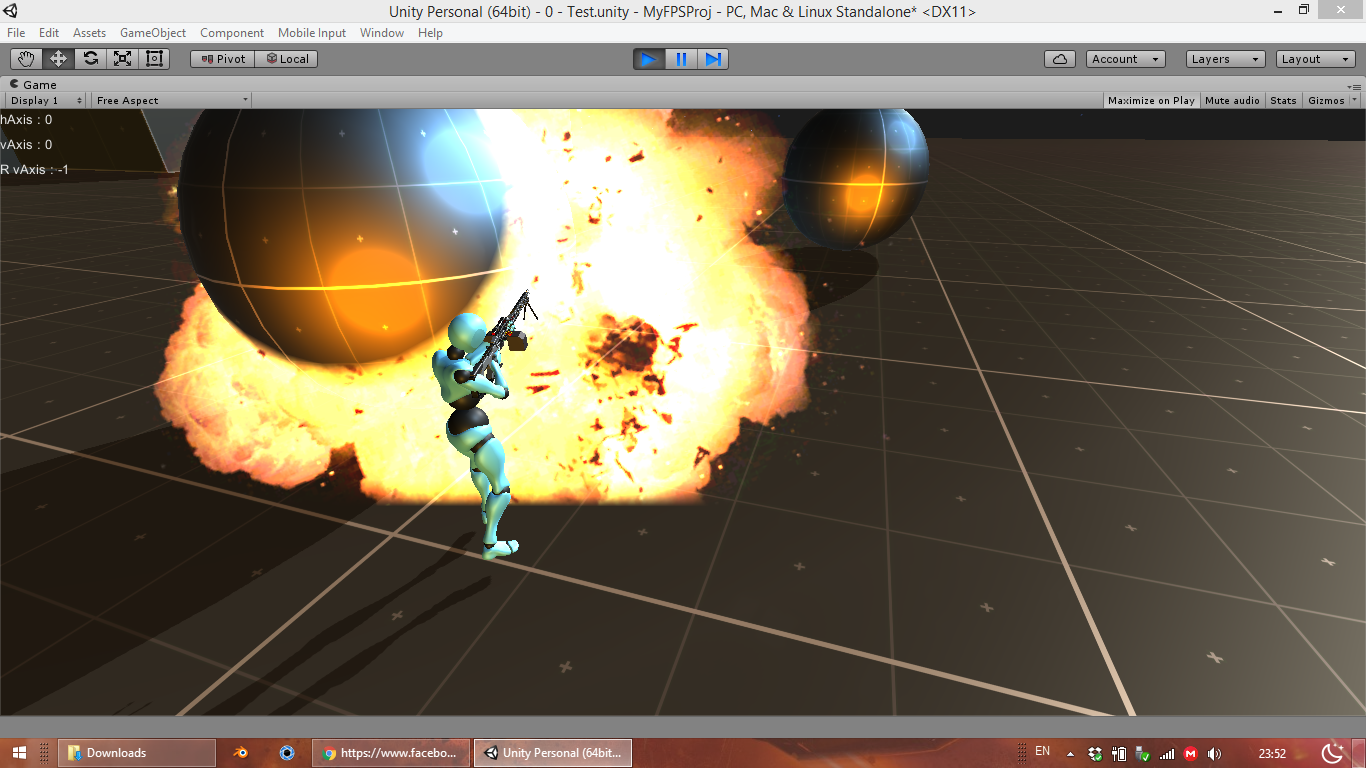The height and width of the screenshot is (768, 1366).
Task: Toggle Local handle rotation
Action: (286, 59)
